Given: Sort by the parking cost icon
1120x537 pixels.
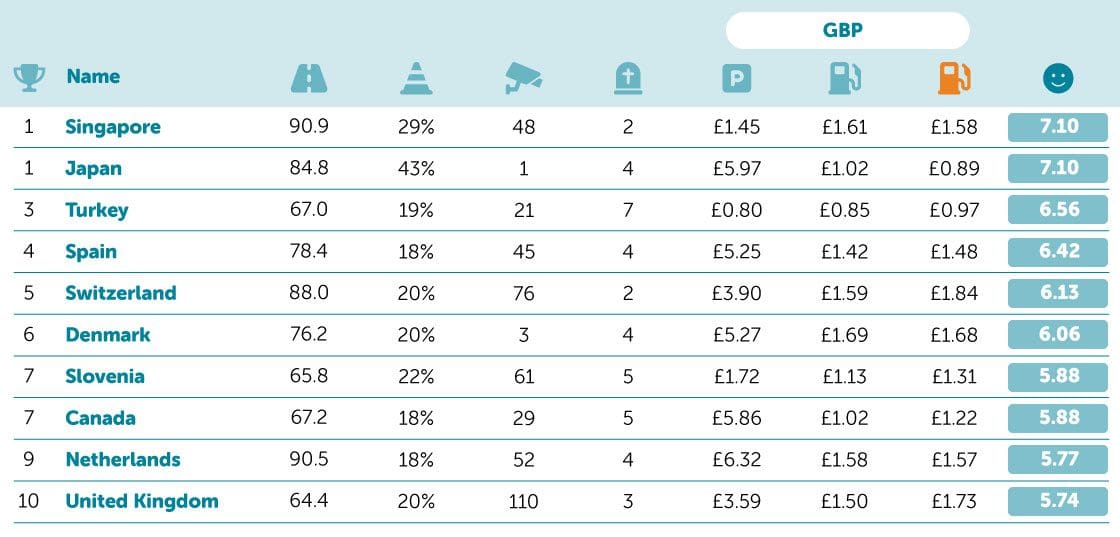Looking at the screenshot, I should click(x=737, y=78).
